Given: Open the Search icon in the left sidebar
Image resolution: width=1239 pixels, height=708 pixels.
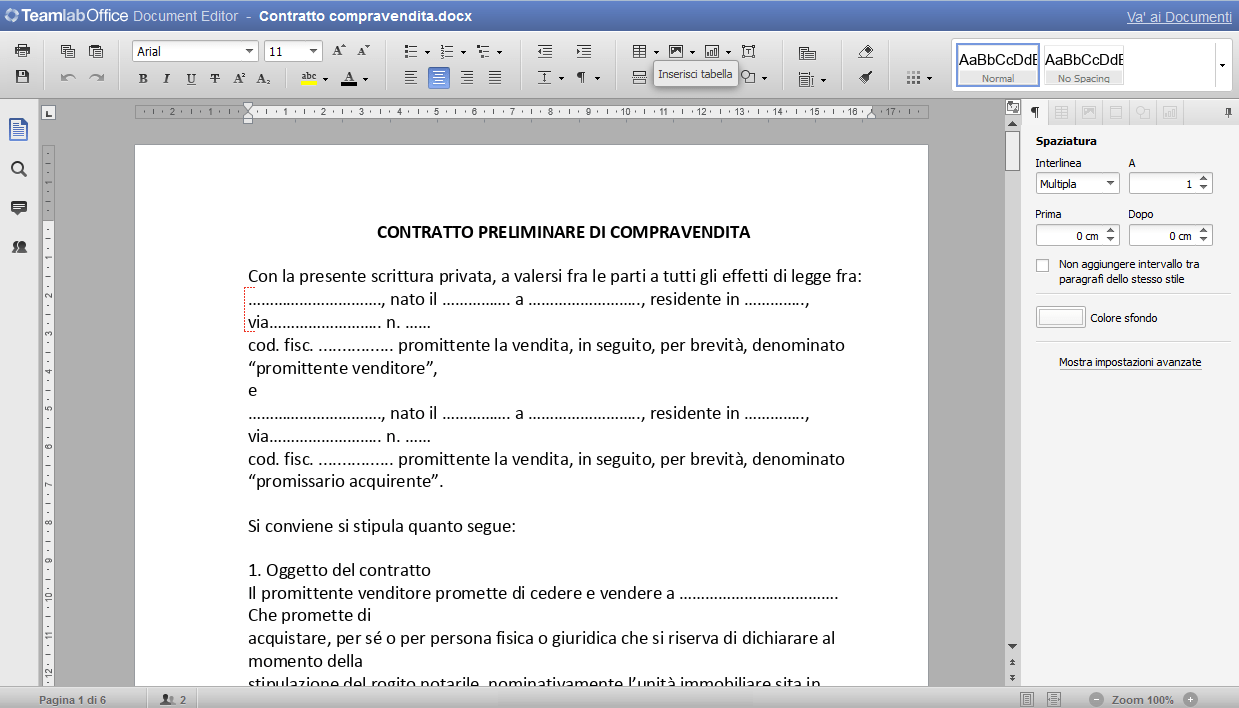Looking at the screenshot, I should 19,169.
